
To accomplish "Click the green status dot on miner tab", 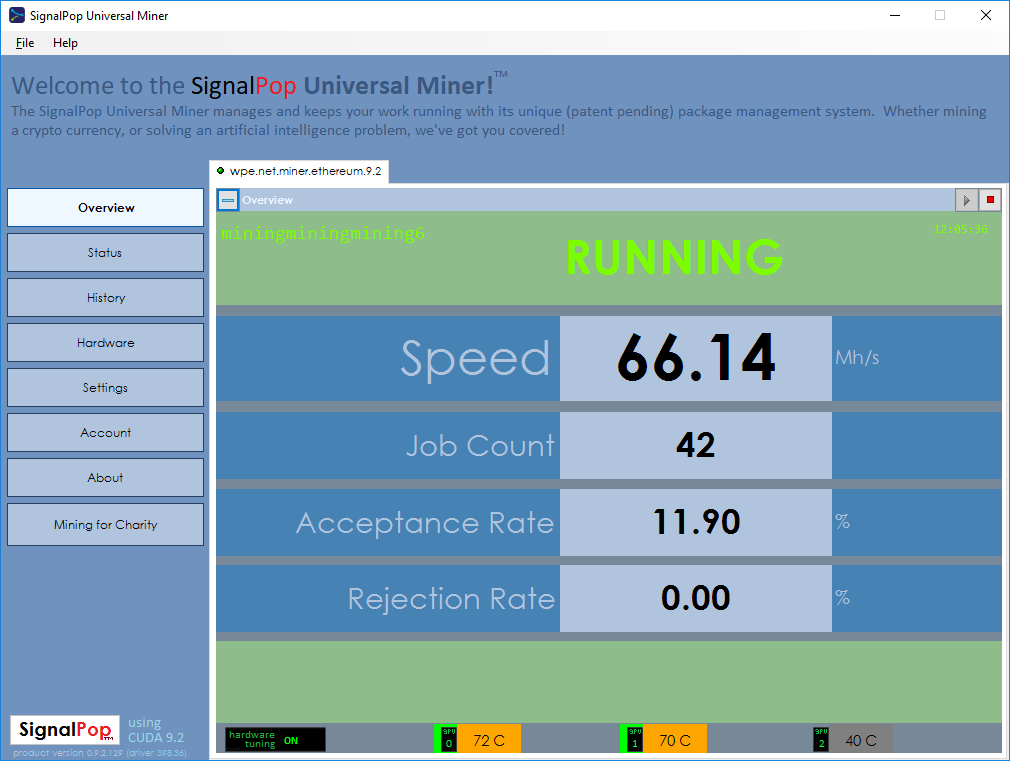I will point(220,171).
